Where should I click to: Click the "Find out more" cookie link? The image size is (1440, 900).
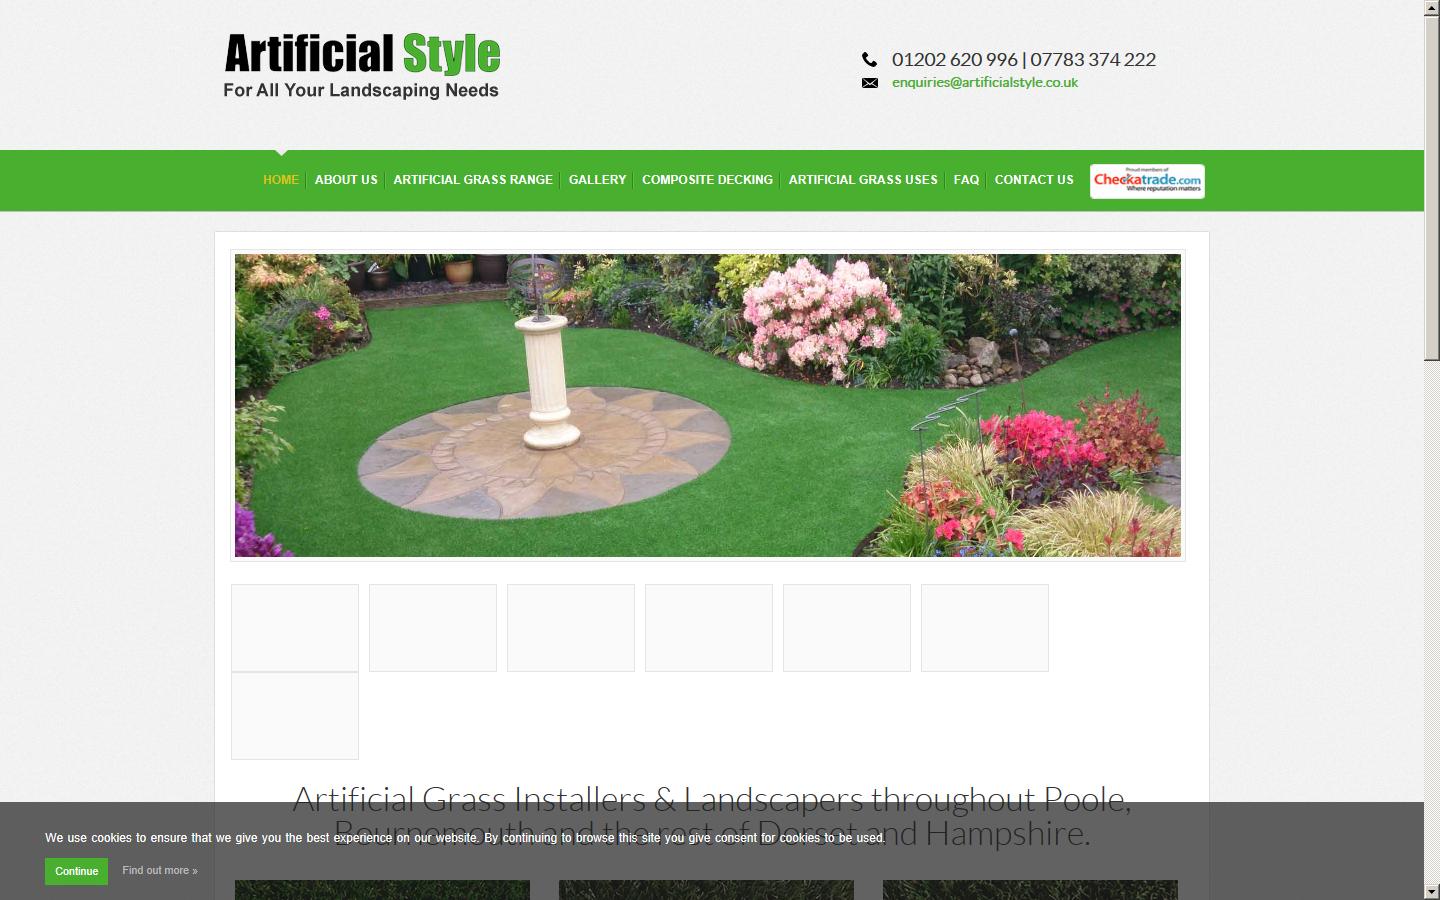pos(160,871)
